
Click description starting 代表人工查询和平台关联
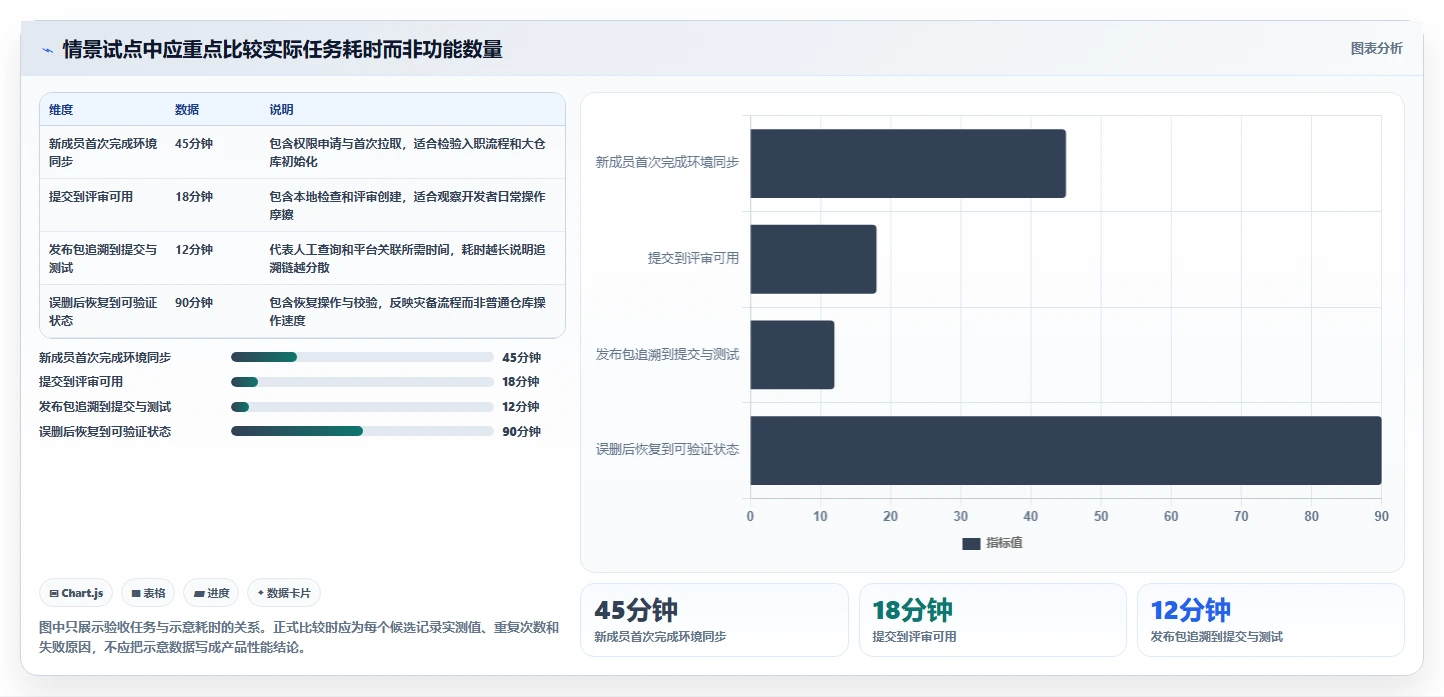pos(408,258)
